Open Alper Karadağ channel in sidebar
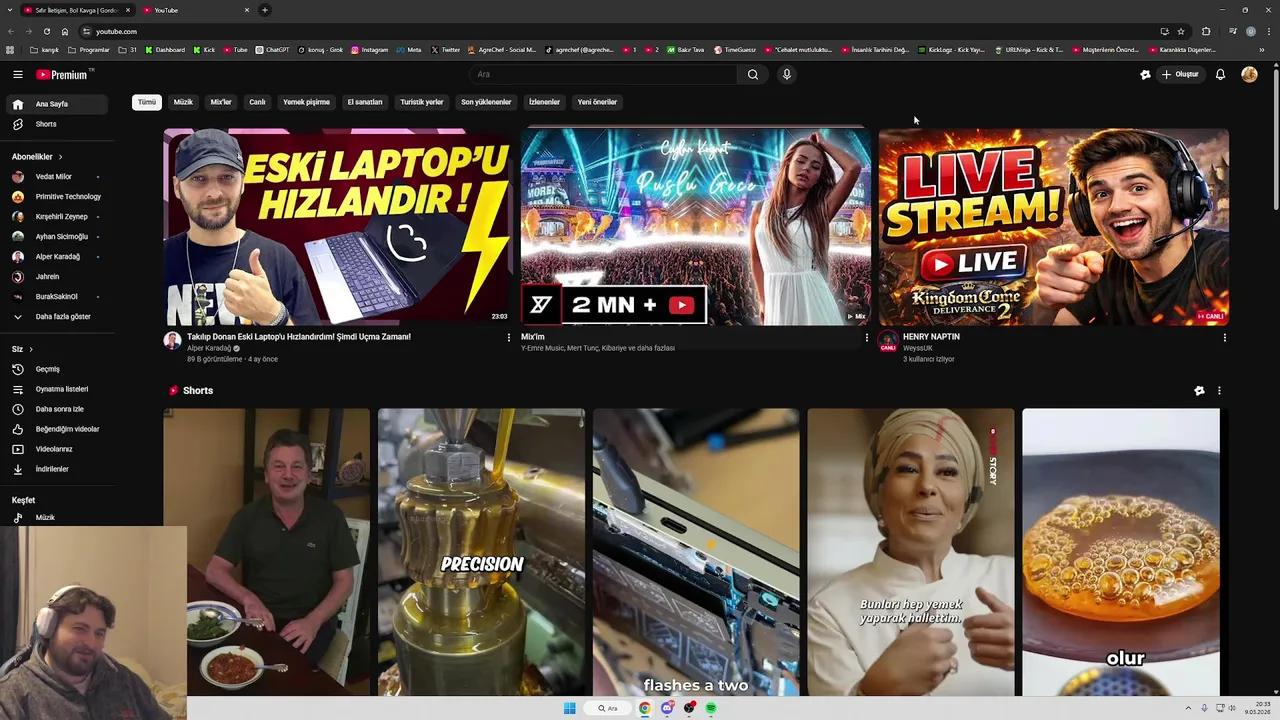Viewport: 1280px width, 720px height. (56, 257)
